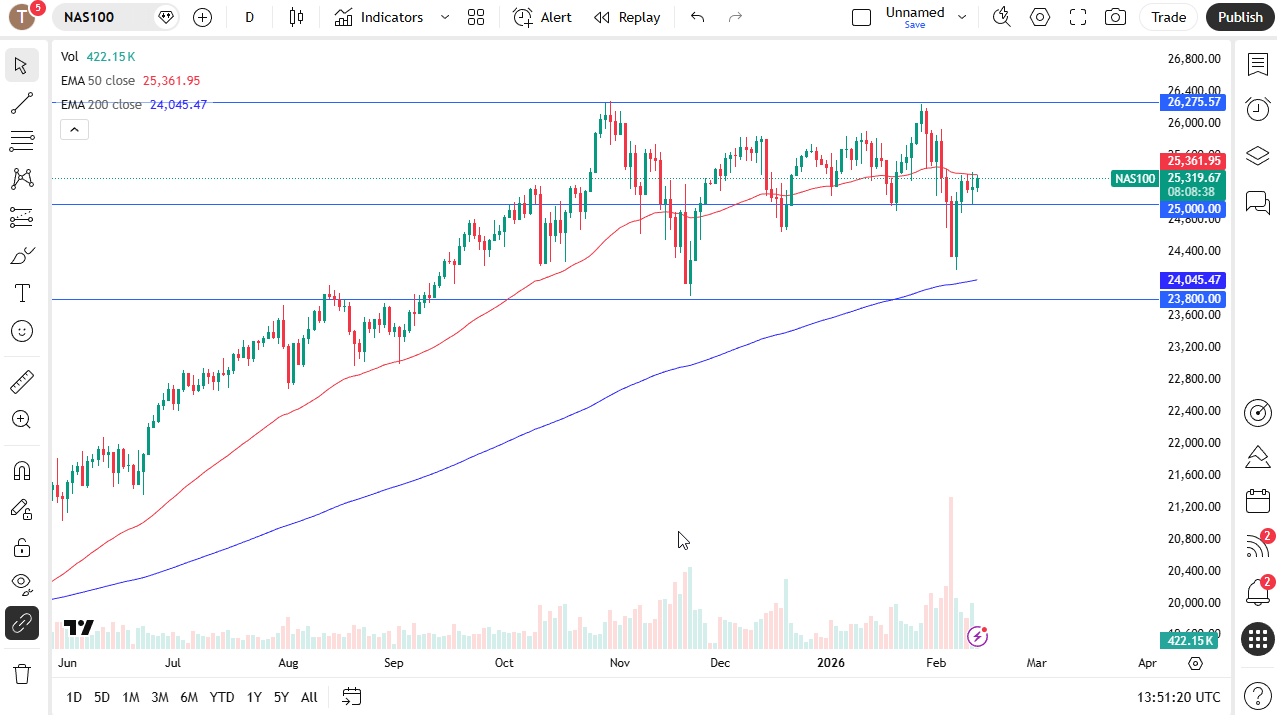1277x715 pixels.
Task: Open the Pine editor mountain icon
Action: coord(1257,457)
